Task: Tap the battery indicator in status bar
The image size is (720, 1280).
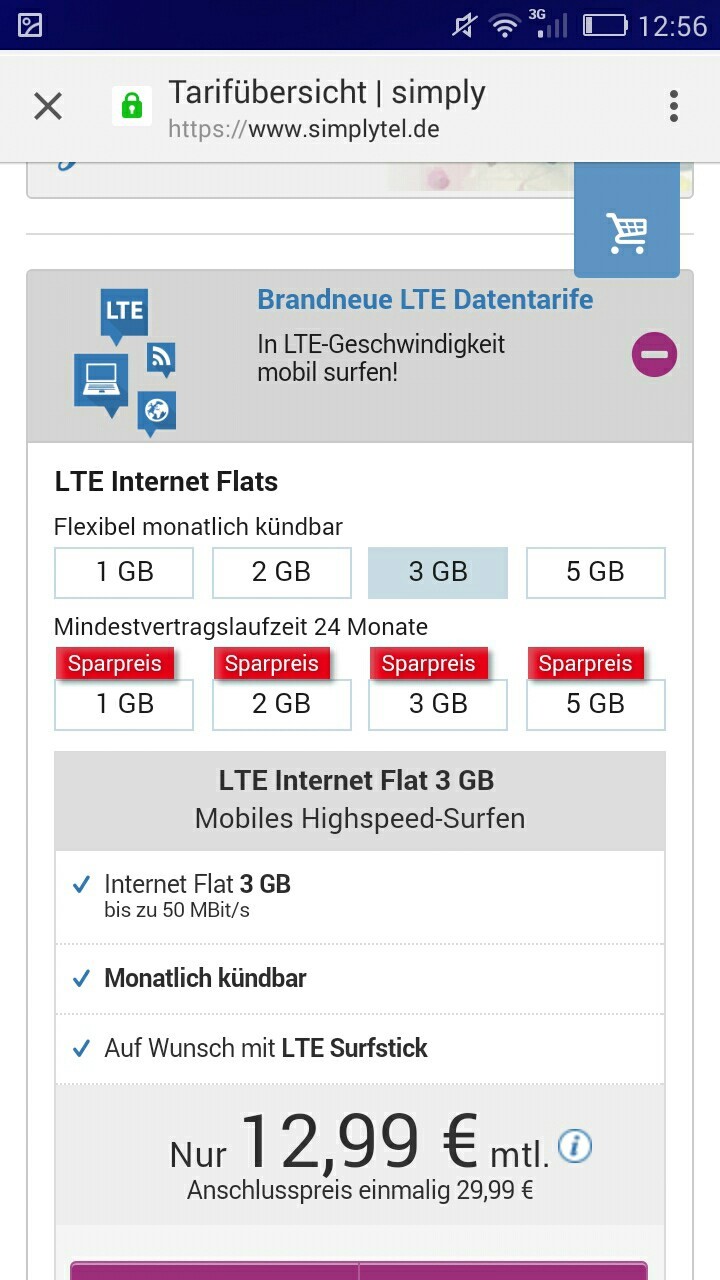Action: coord(605,25)
